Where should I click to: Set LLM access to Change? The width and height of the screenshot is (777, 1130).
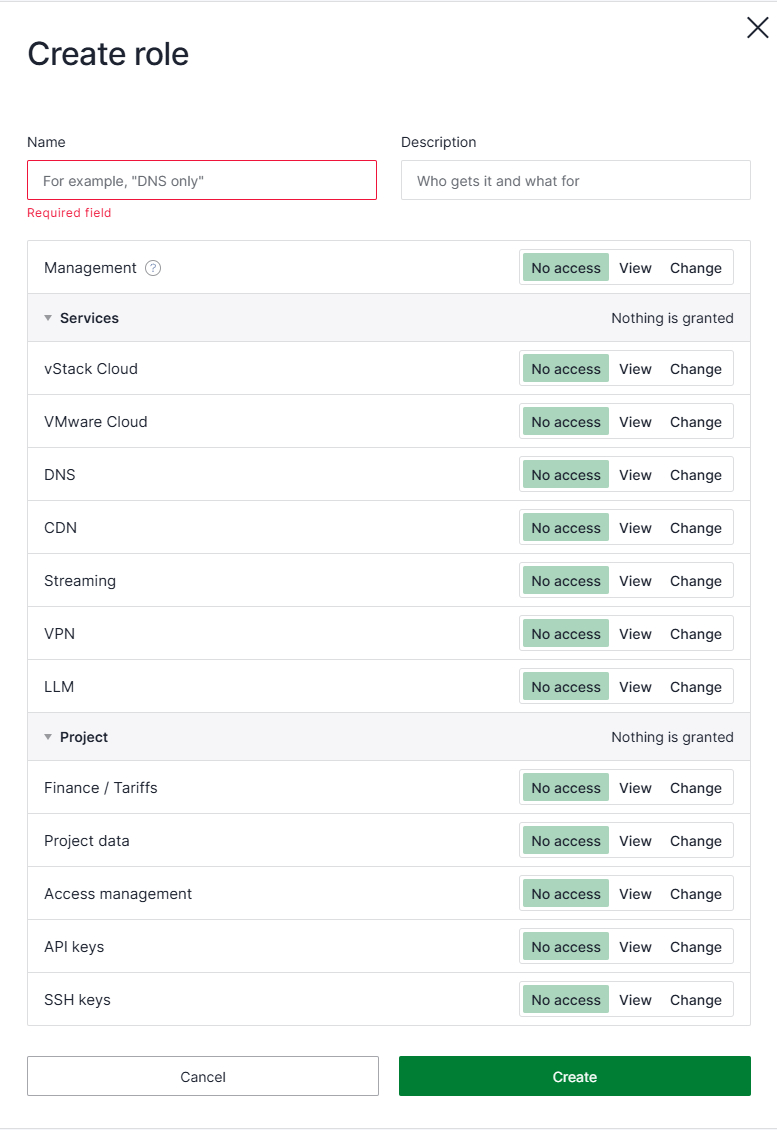[696, 687]
